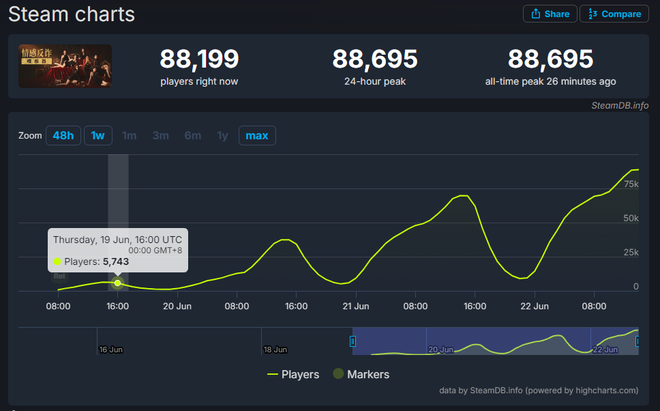The height and width of the screenshot is (411, 660).
Task: Select the 48h zoom range
Action: [63, 136]
